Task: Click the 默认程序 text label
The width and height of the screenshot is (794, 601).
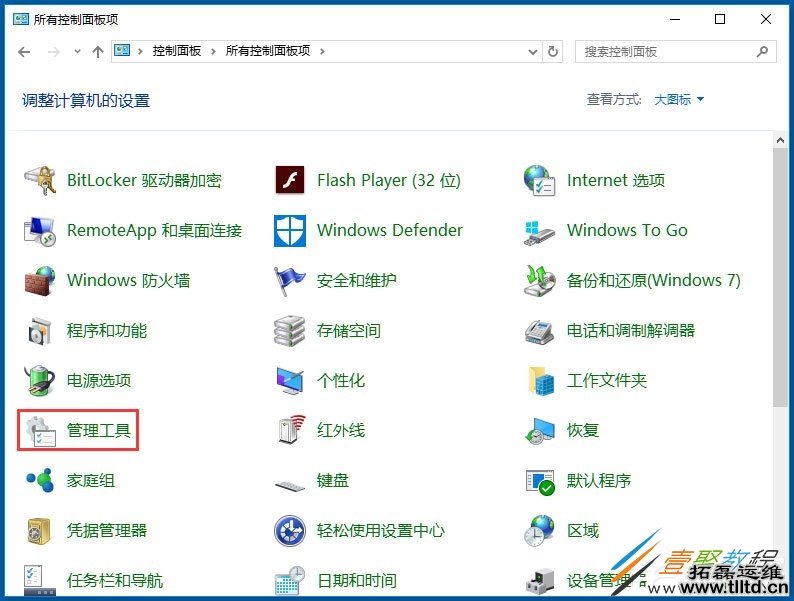Action: tap(599, 480)
